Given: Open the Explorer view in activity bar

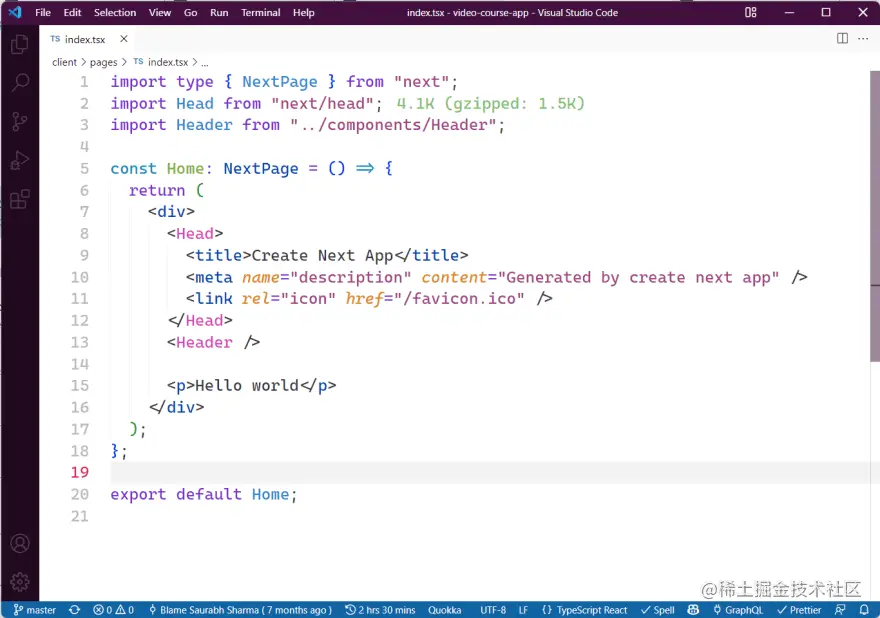Looking at the screenshot, I should [x=20, y=44].
